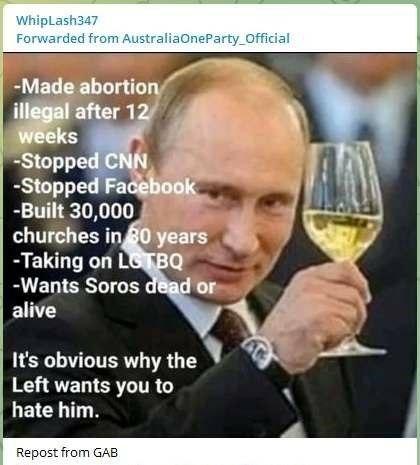Click the 'Taking on LGTBQ' text line

98,261
